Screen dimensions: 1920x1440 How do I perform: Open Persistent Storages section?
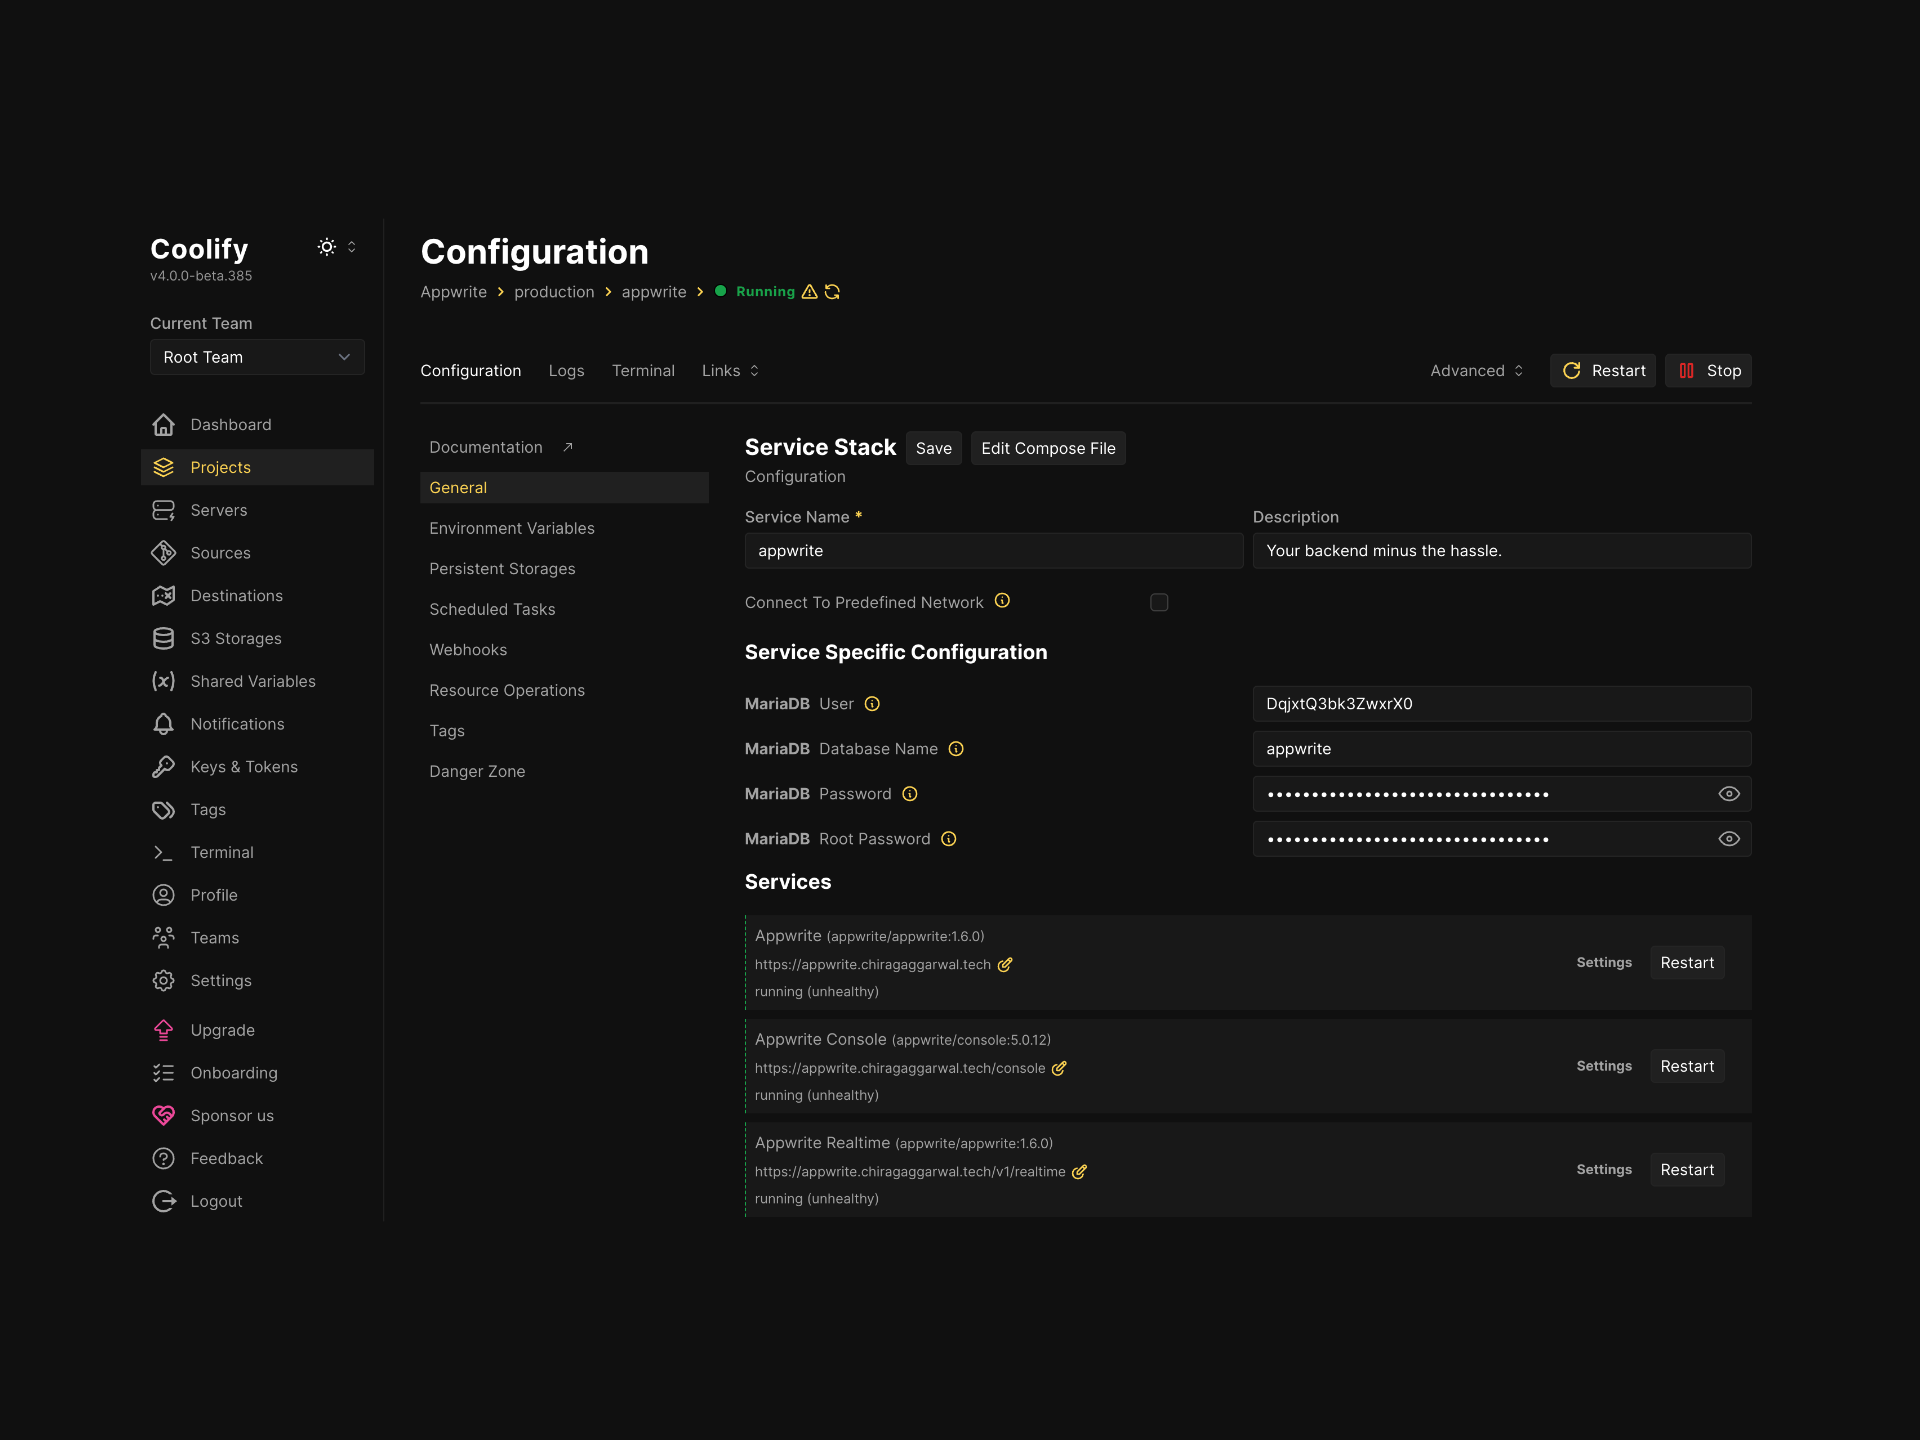(564, 569)
